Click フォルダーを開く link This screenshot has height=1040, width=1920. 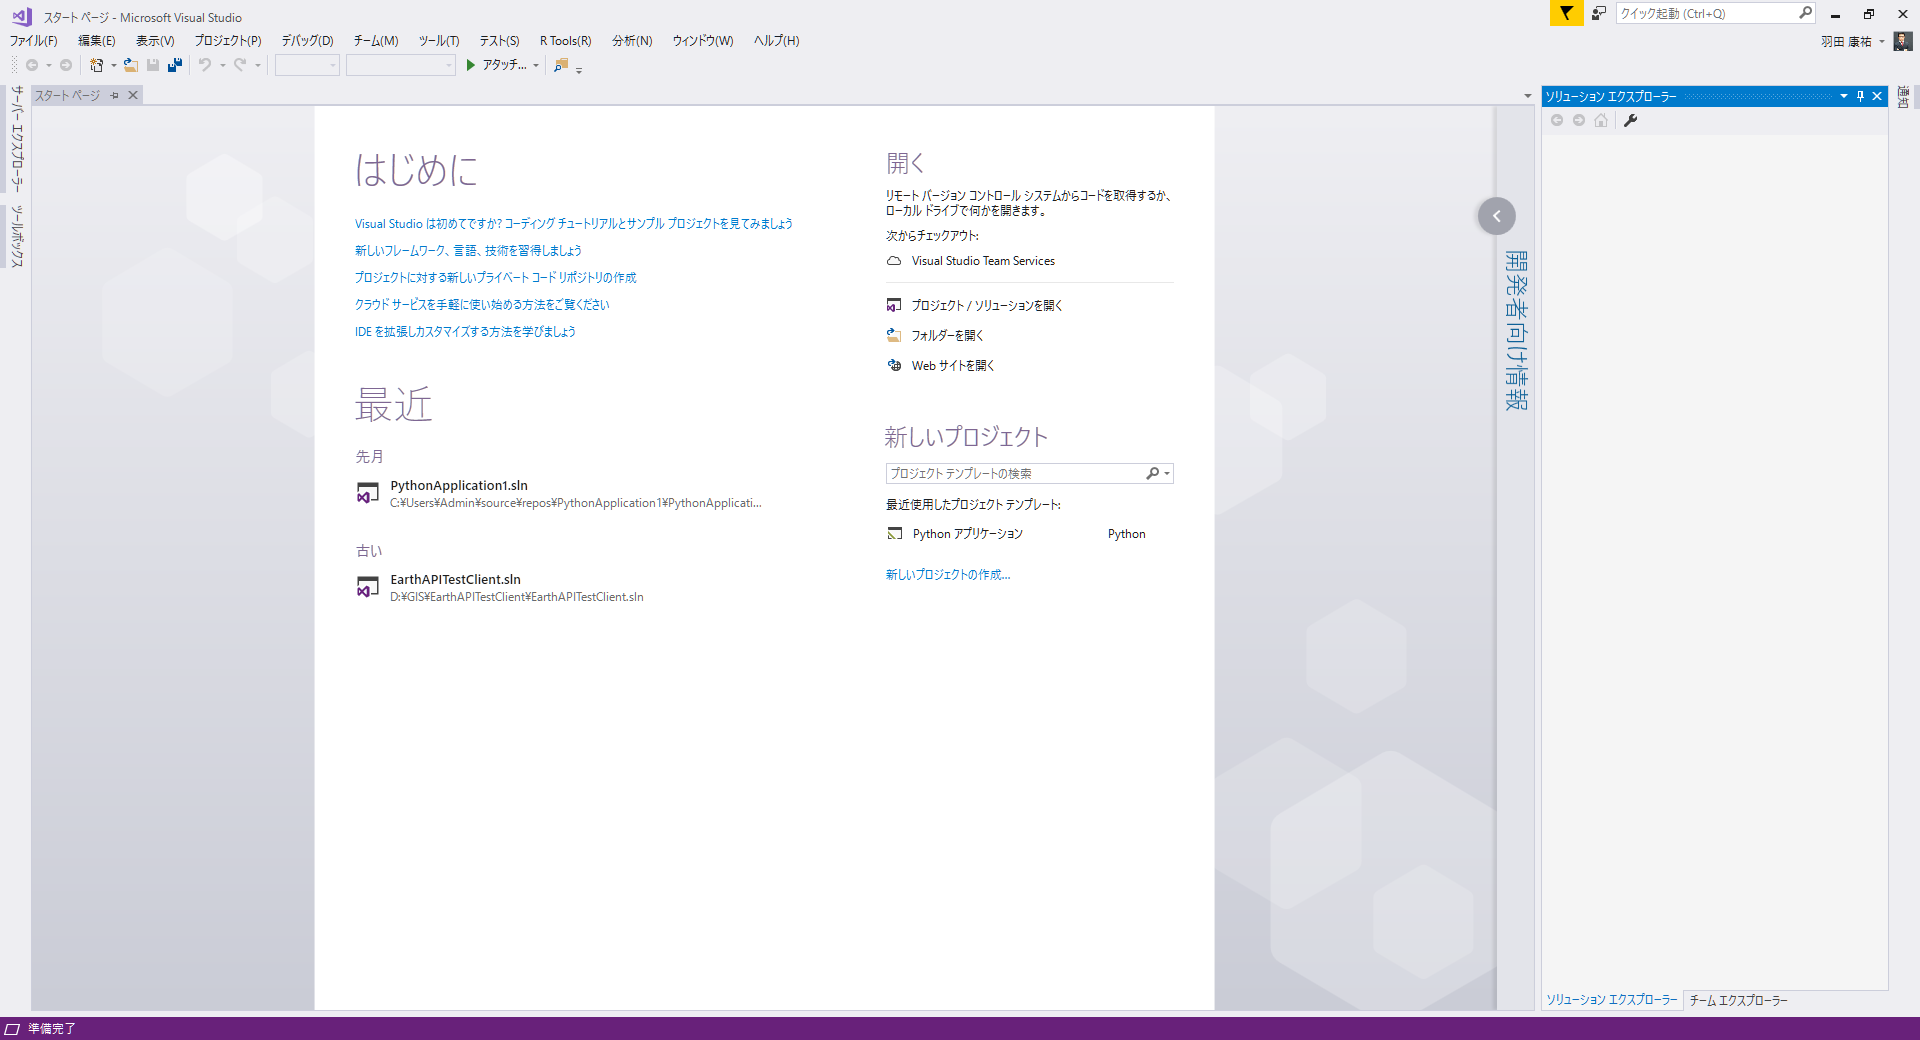(x=948, y=336)
